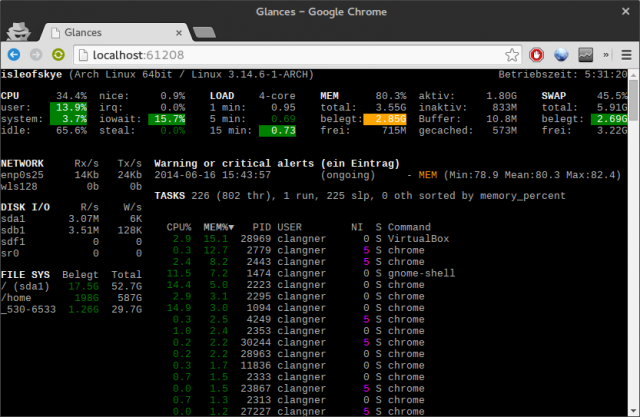This screenshot has width=640, height=417.
Task: Click the browser back button
Action: 15,55
